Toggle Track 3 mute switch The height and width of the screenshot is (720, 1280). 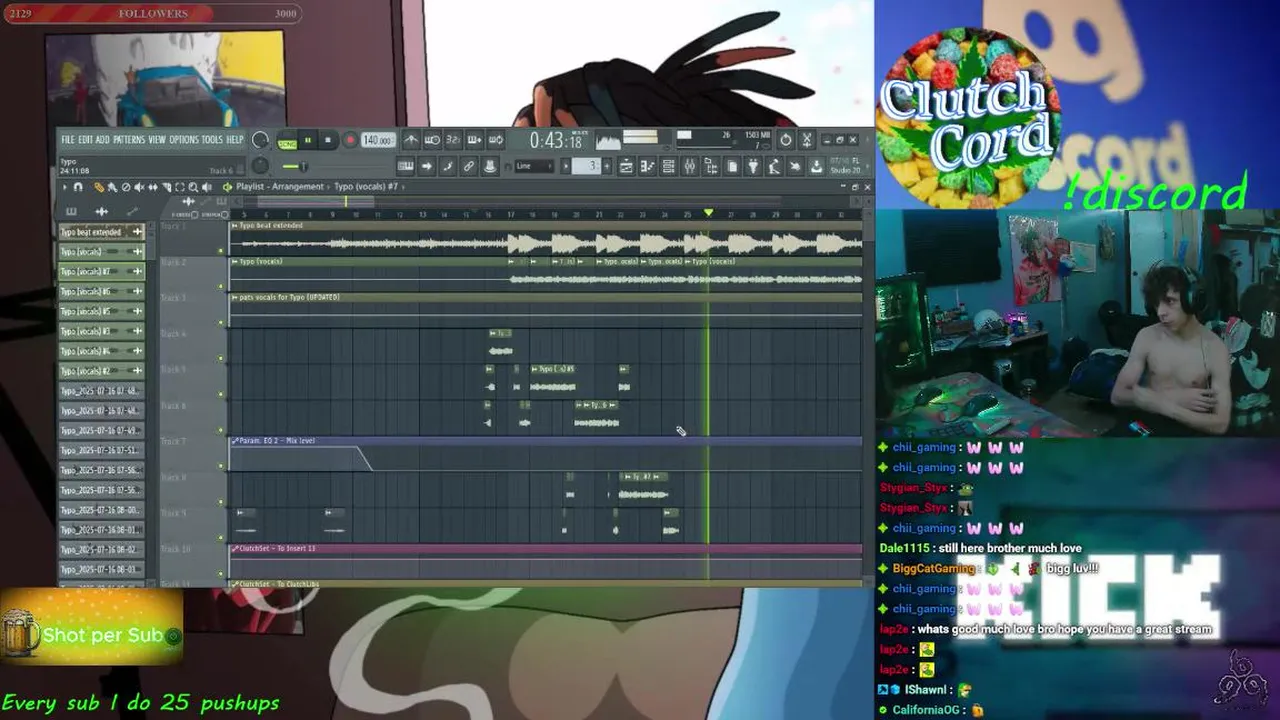221,322
